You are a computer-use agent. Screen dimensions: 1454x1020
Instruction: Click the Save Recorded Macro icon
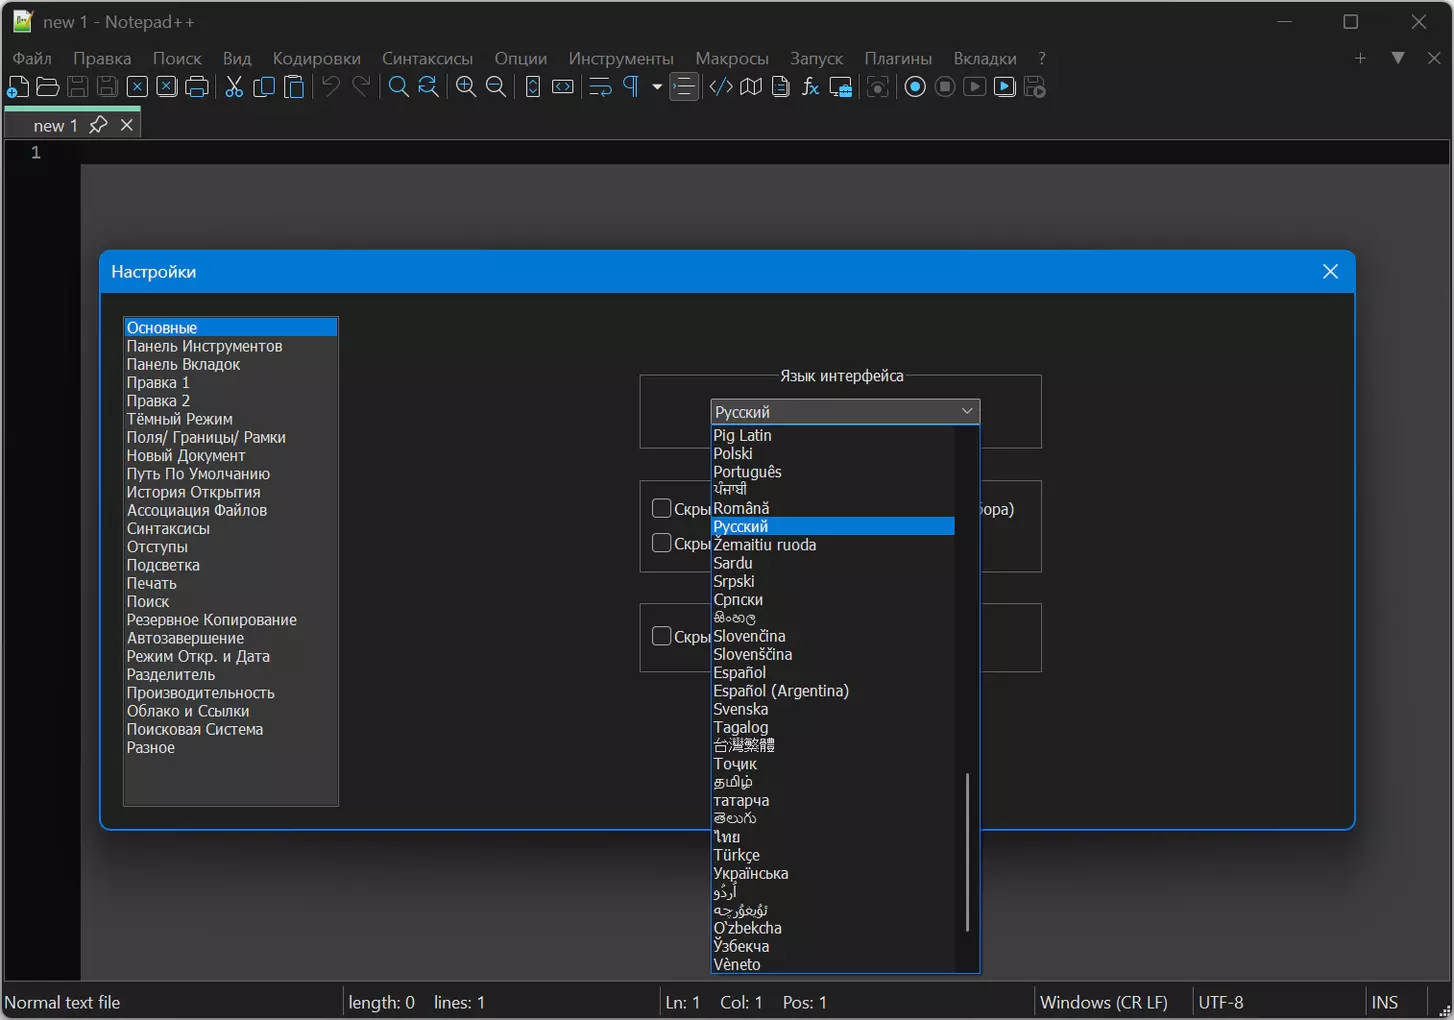pyautogui.click(x=1035, y=87)
